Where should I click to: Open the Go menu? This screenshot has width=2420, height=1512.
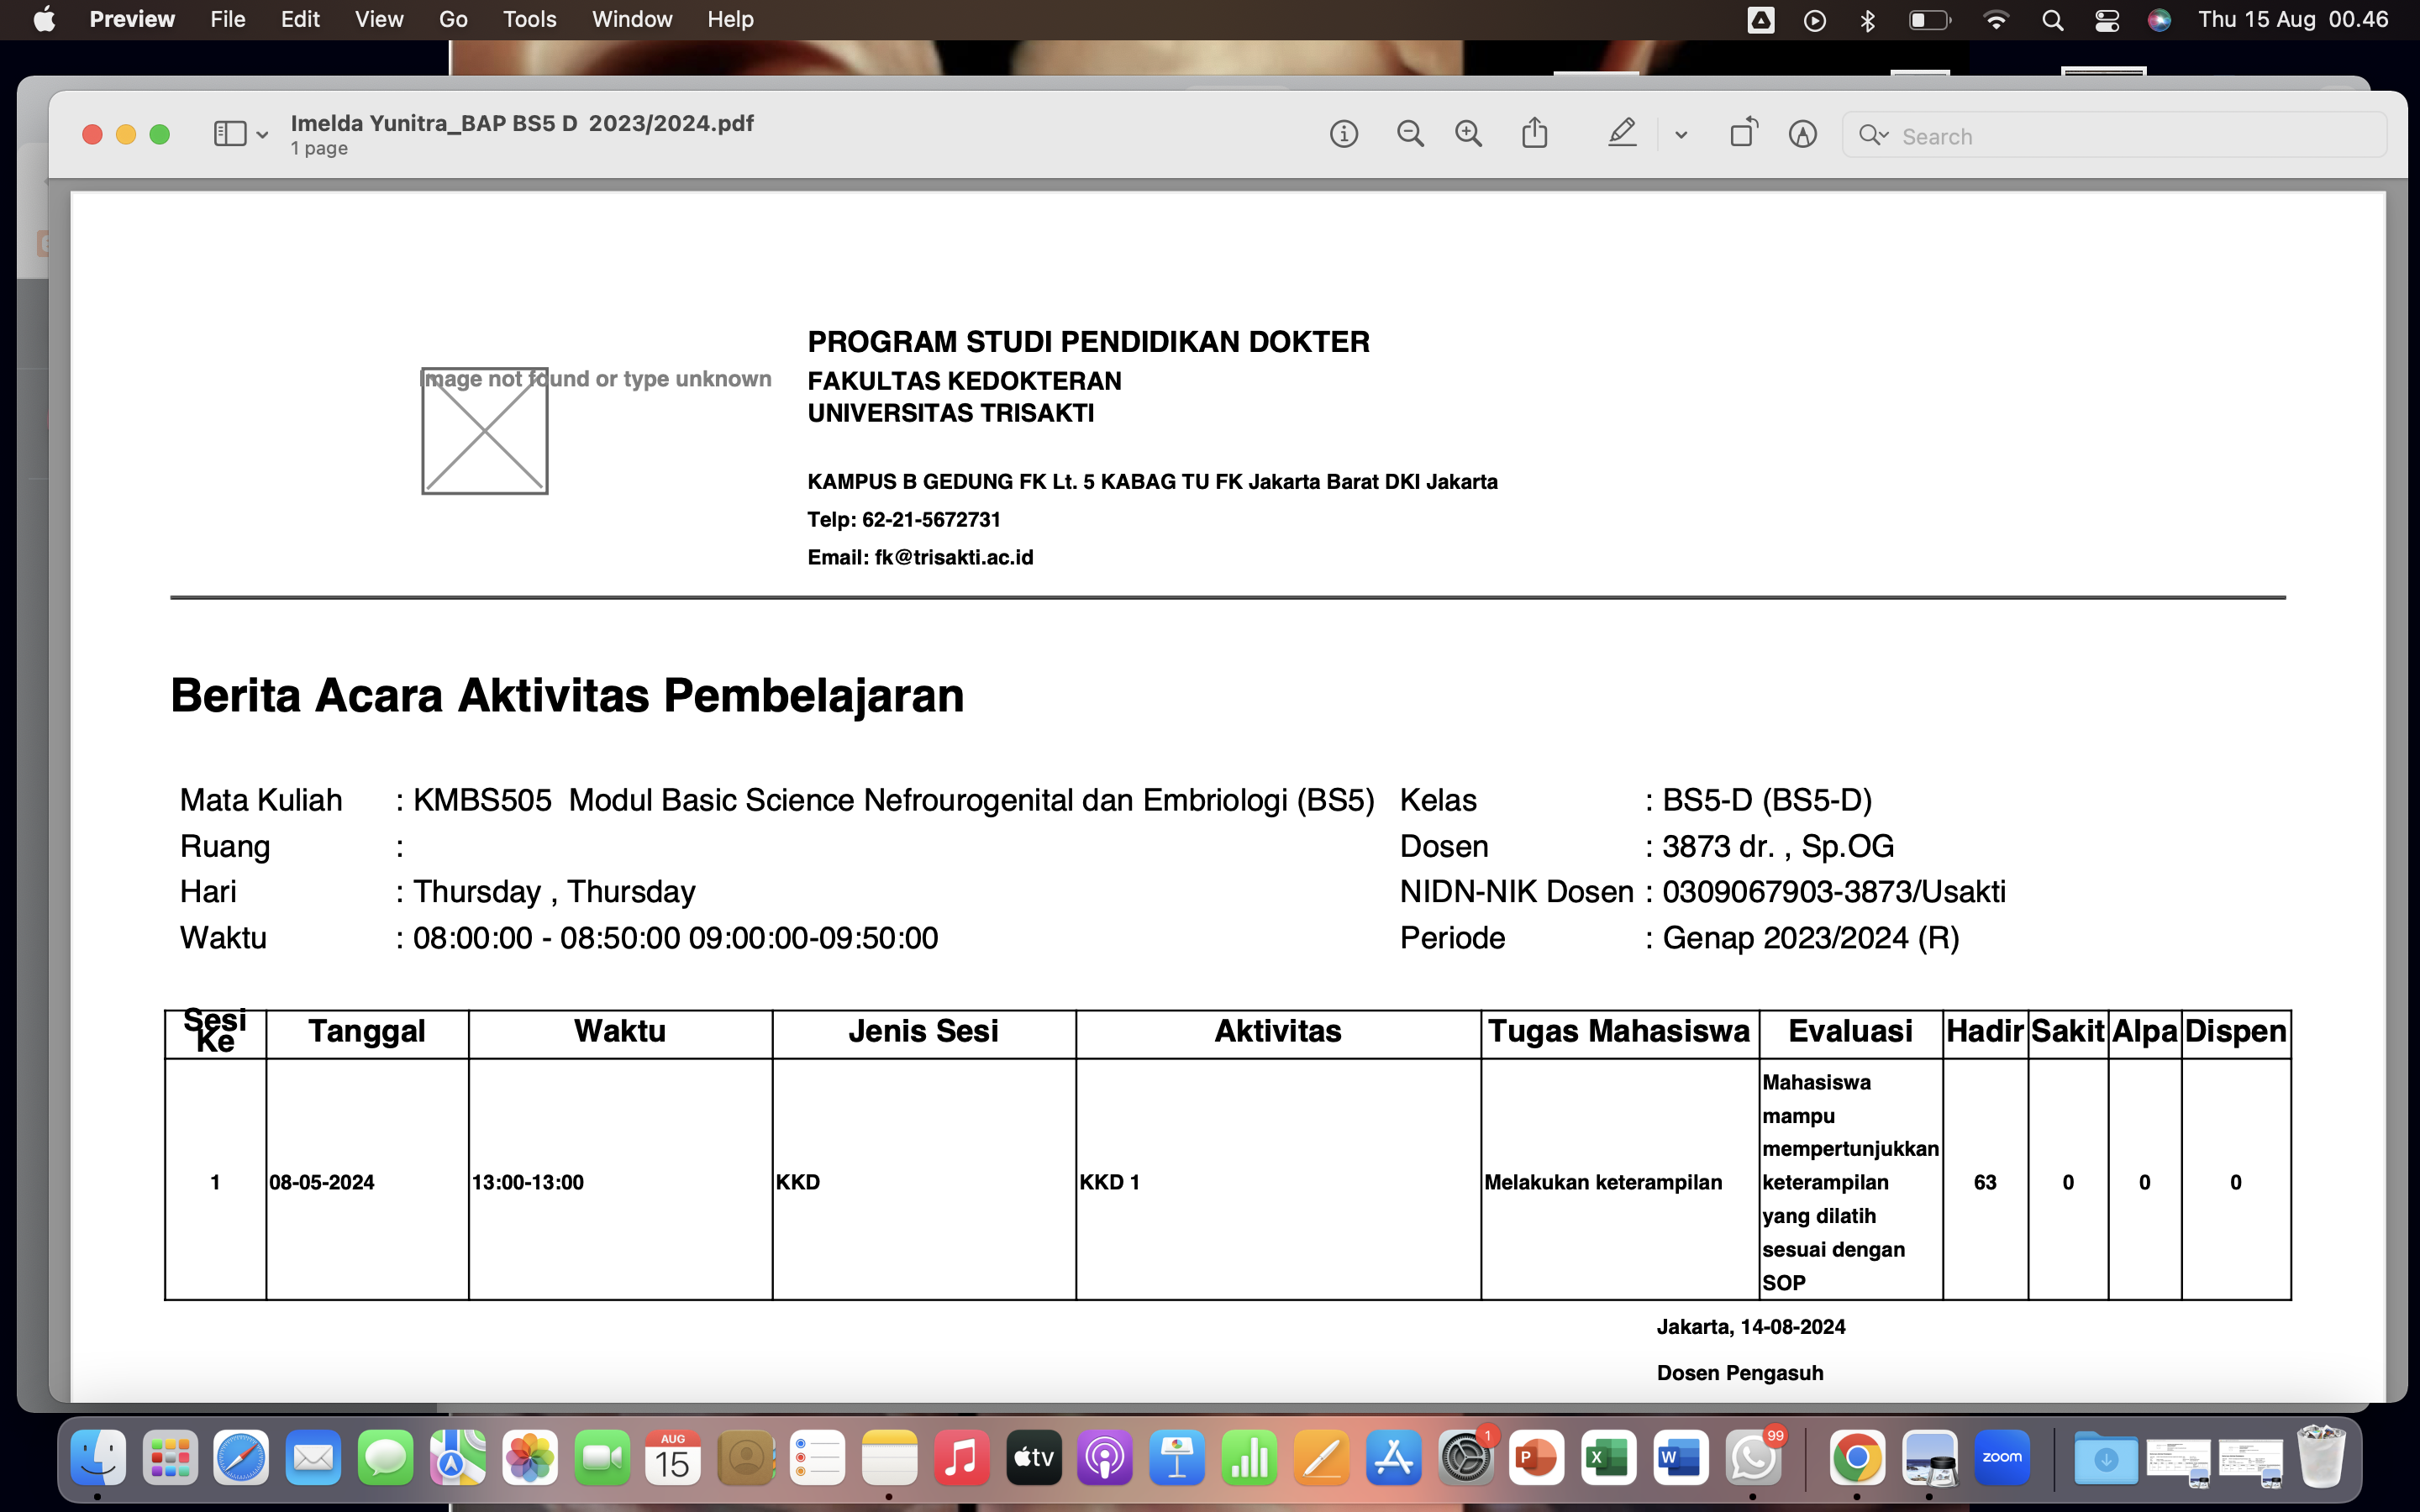coord(453,19)
